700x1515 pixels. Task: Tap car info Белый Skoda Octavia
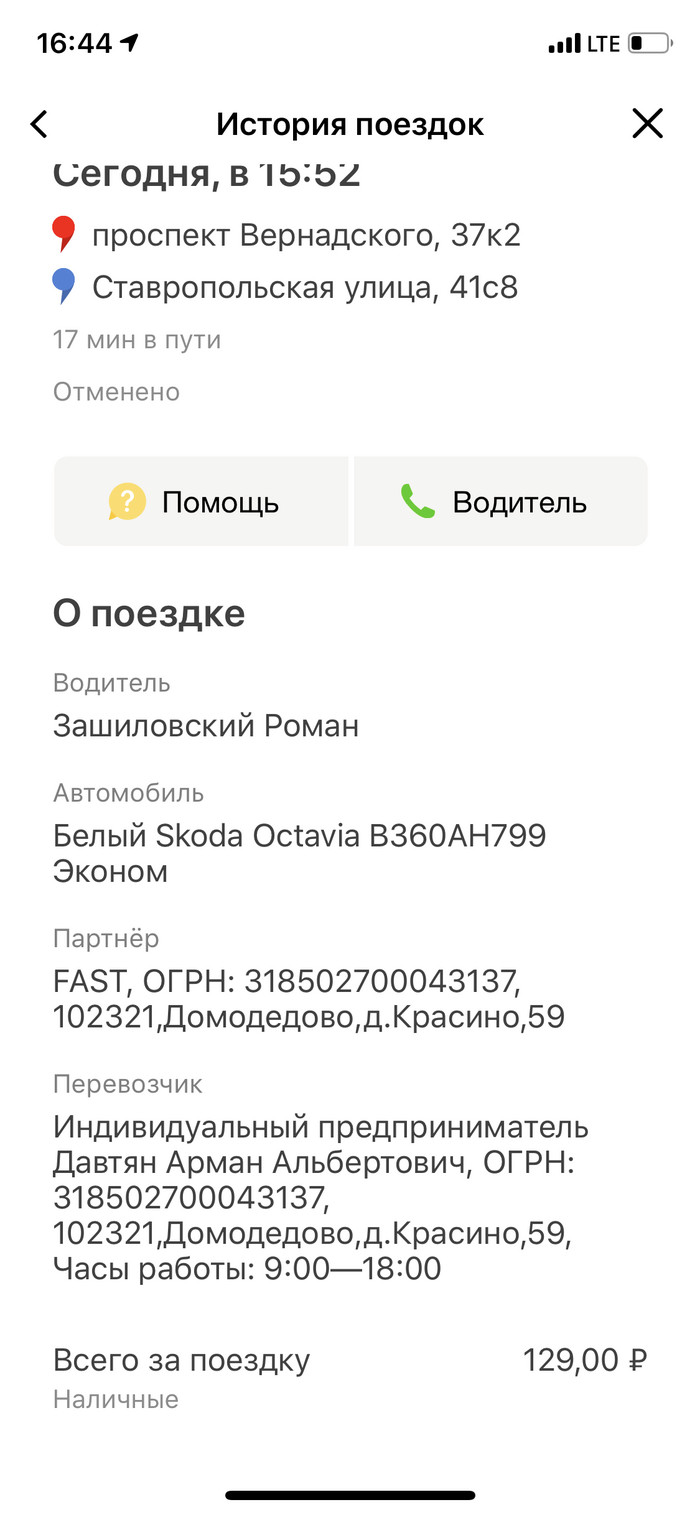pyautogui.click(x=299, y=836)
